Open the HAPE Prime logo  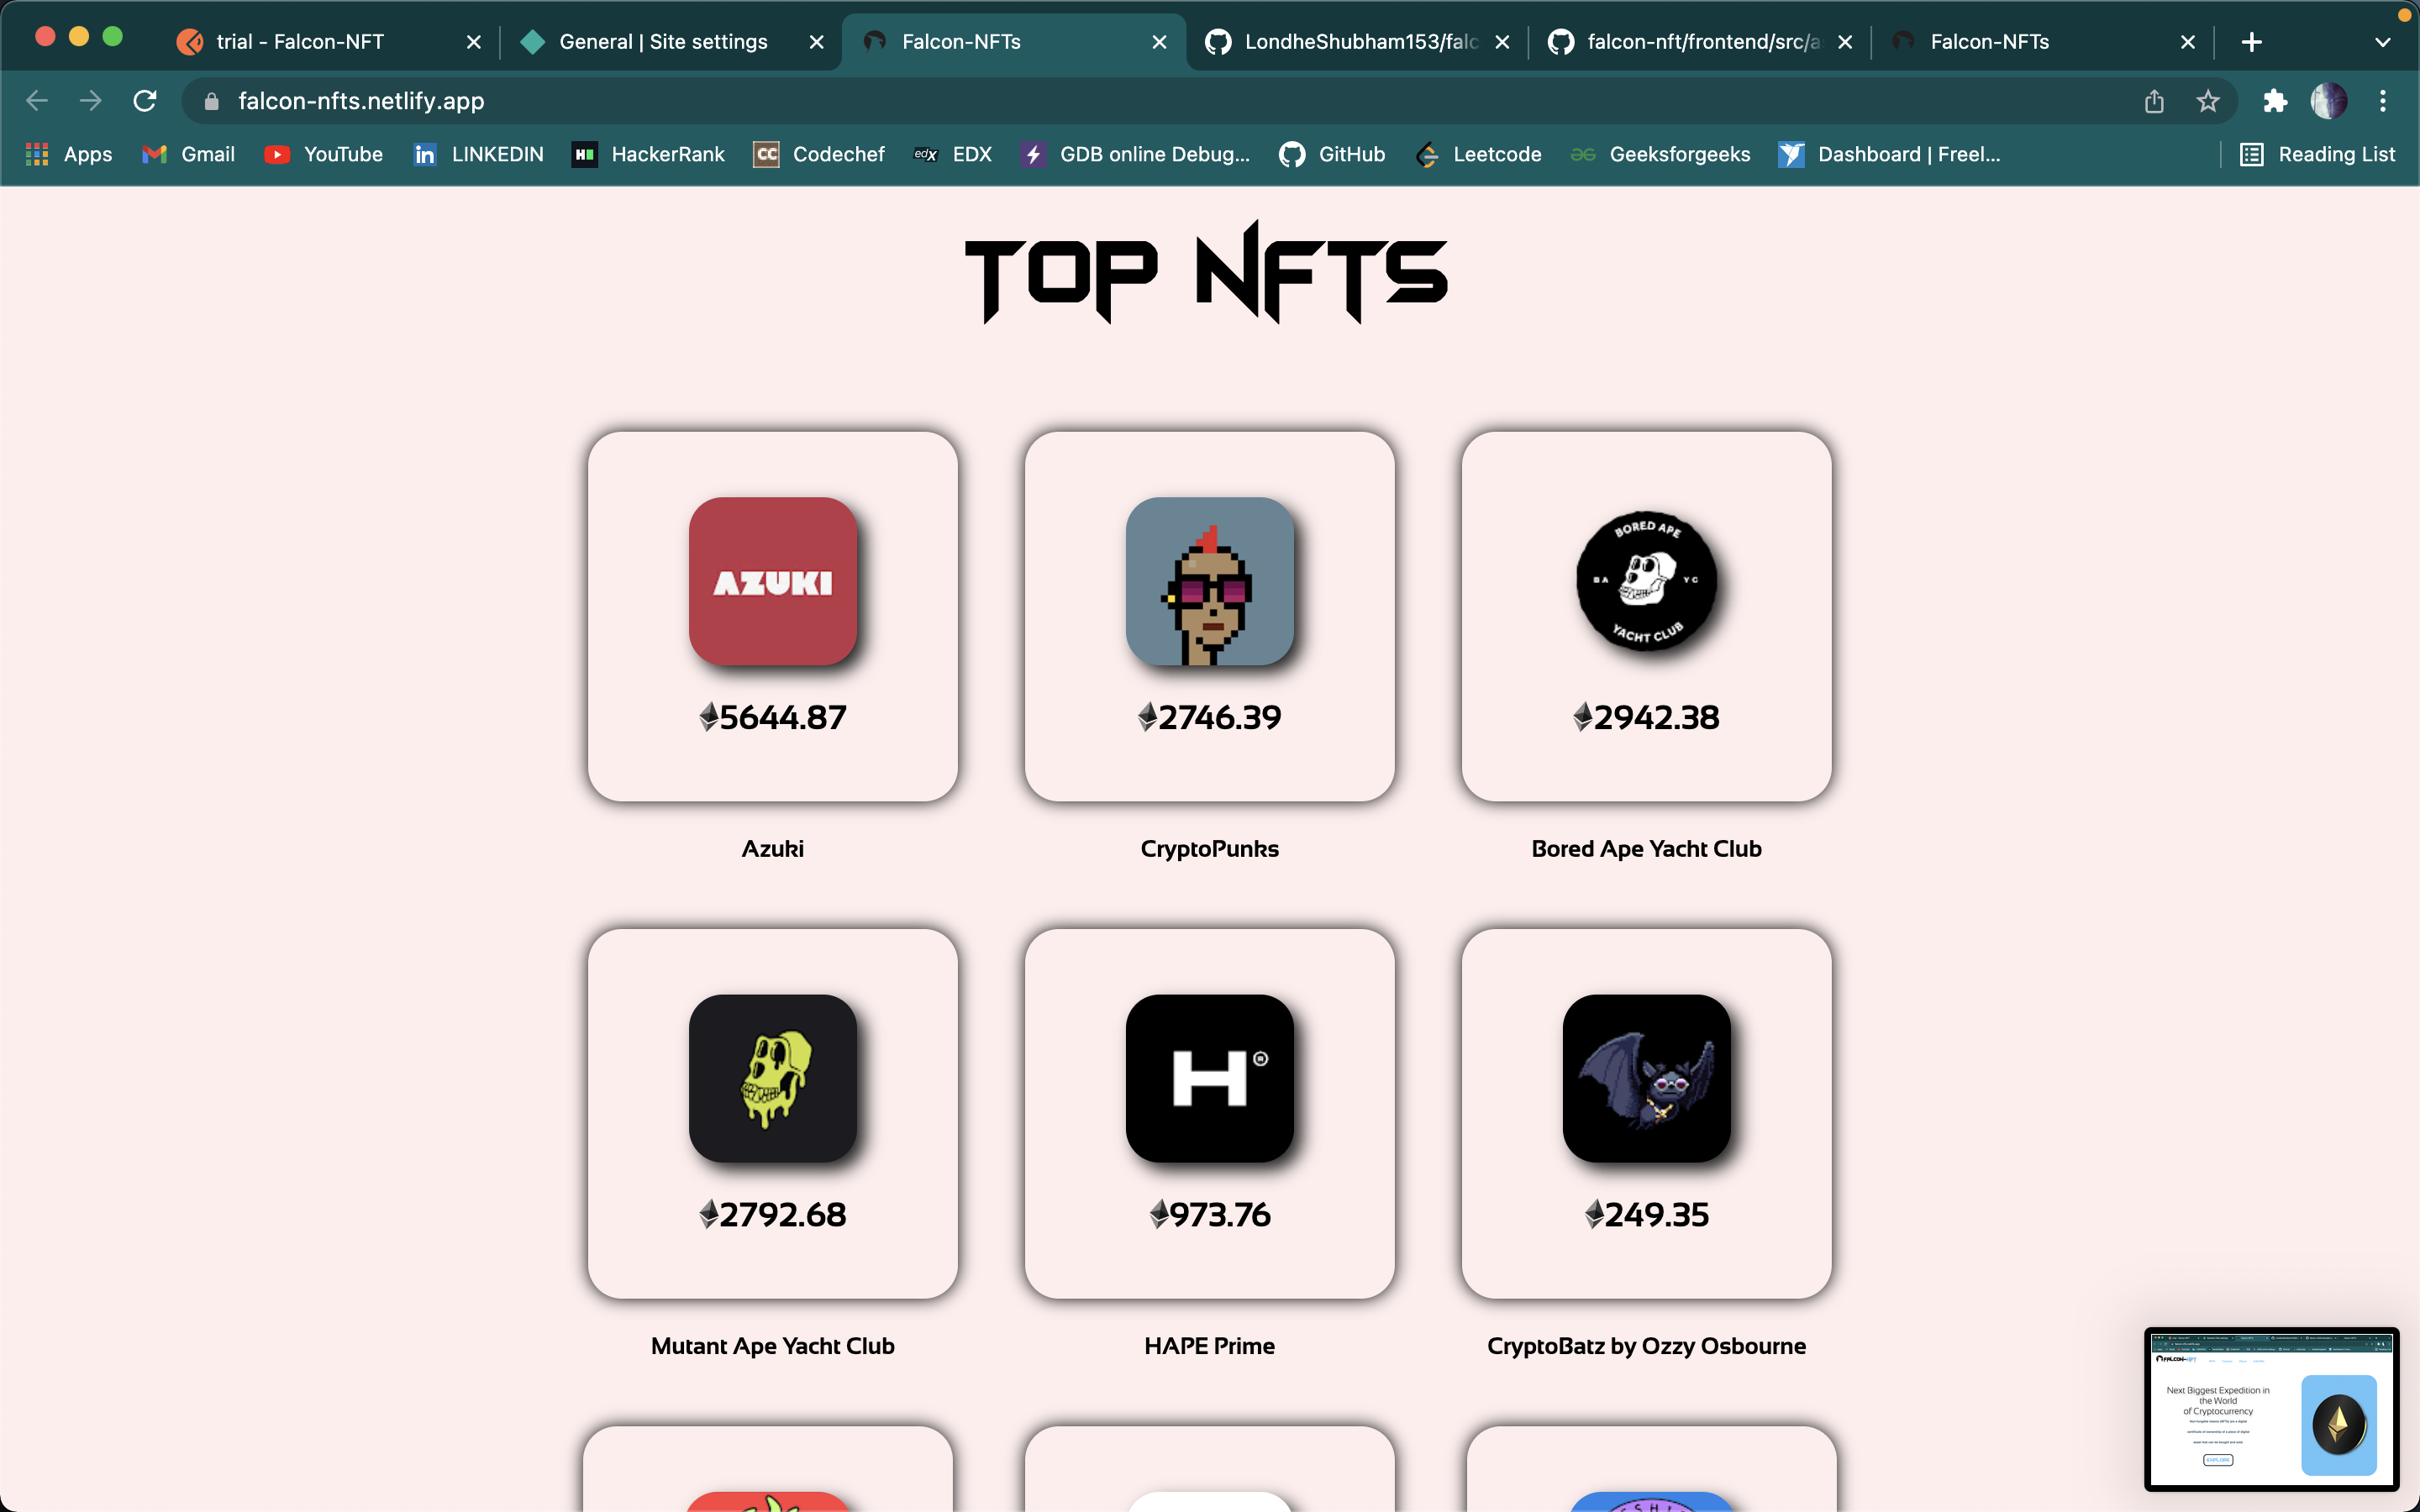[x=1209, y=1078]
